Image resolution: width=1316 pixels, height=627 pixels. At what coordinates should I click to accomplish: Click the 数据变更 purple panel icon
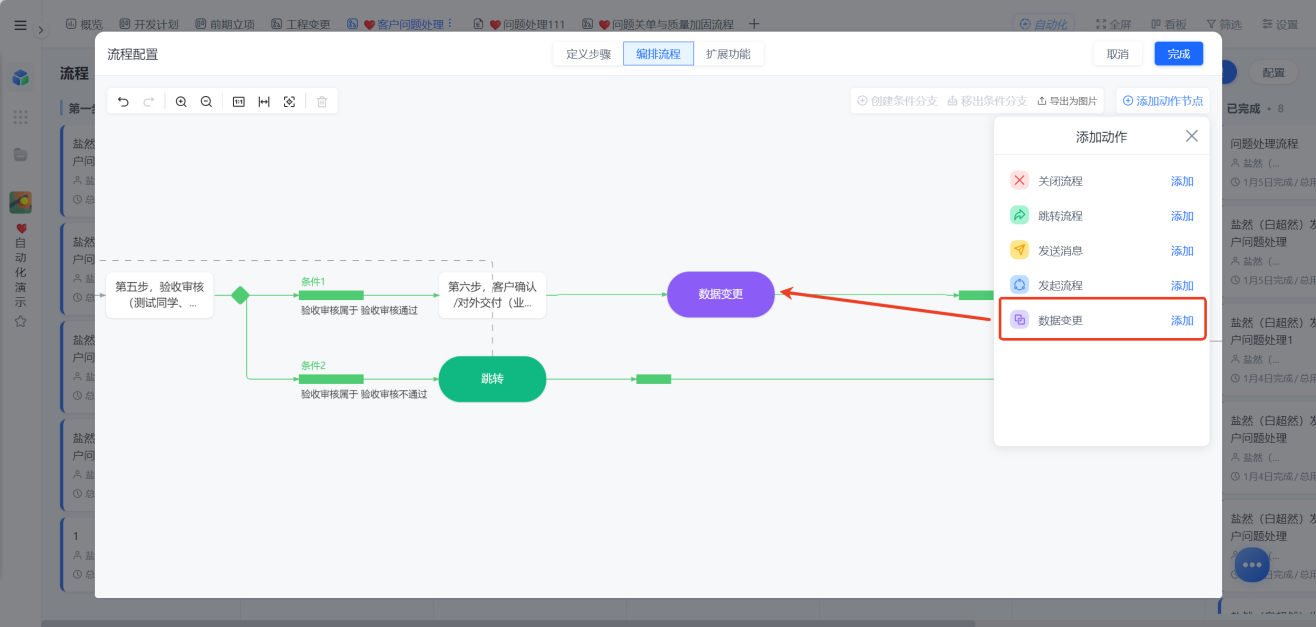[x=1019, y=320]
